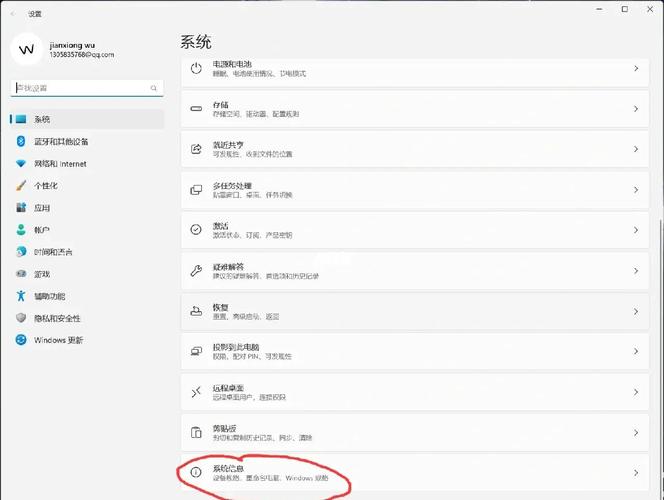Click the account name jianxiong wu

pyautogui.click(x=72, y=45)
